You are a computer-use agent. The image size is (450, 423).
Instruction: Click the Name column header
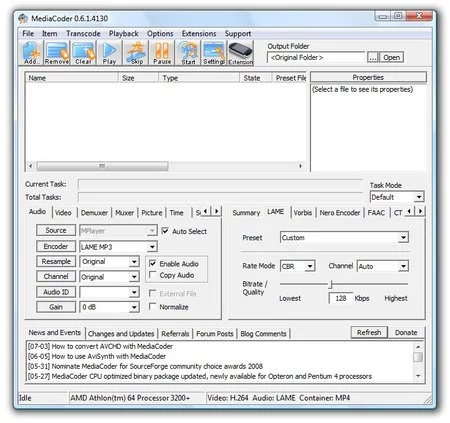click(71, 78)
